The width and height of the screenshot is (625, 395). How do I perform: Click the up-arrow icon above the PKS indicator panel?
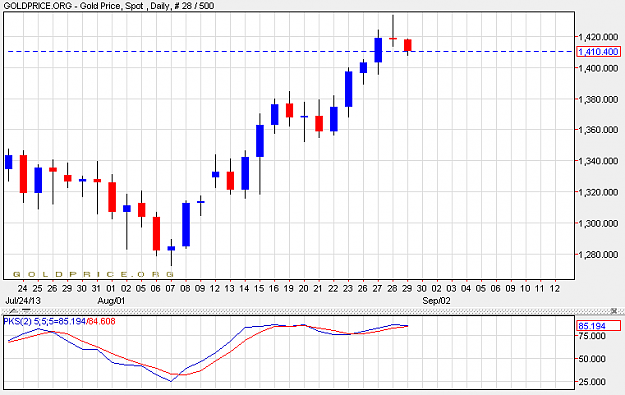pyautogui.click(x=13, y=311)
